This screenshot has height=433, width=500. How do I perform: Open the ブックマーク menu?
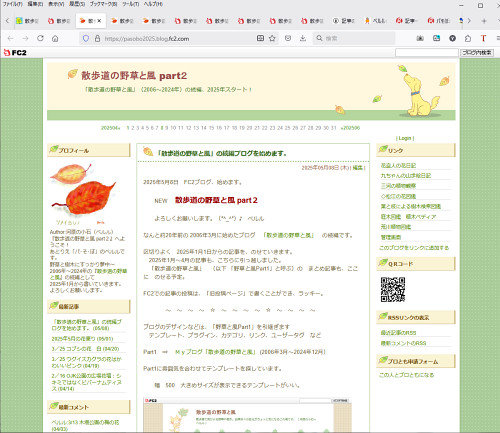click(103, 4)
